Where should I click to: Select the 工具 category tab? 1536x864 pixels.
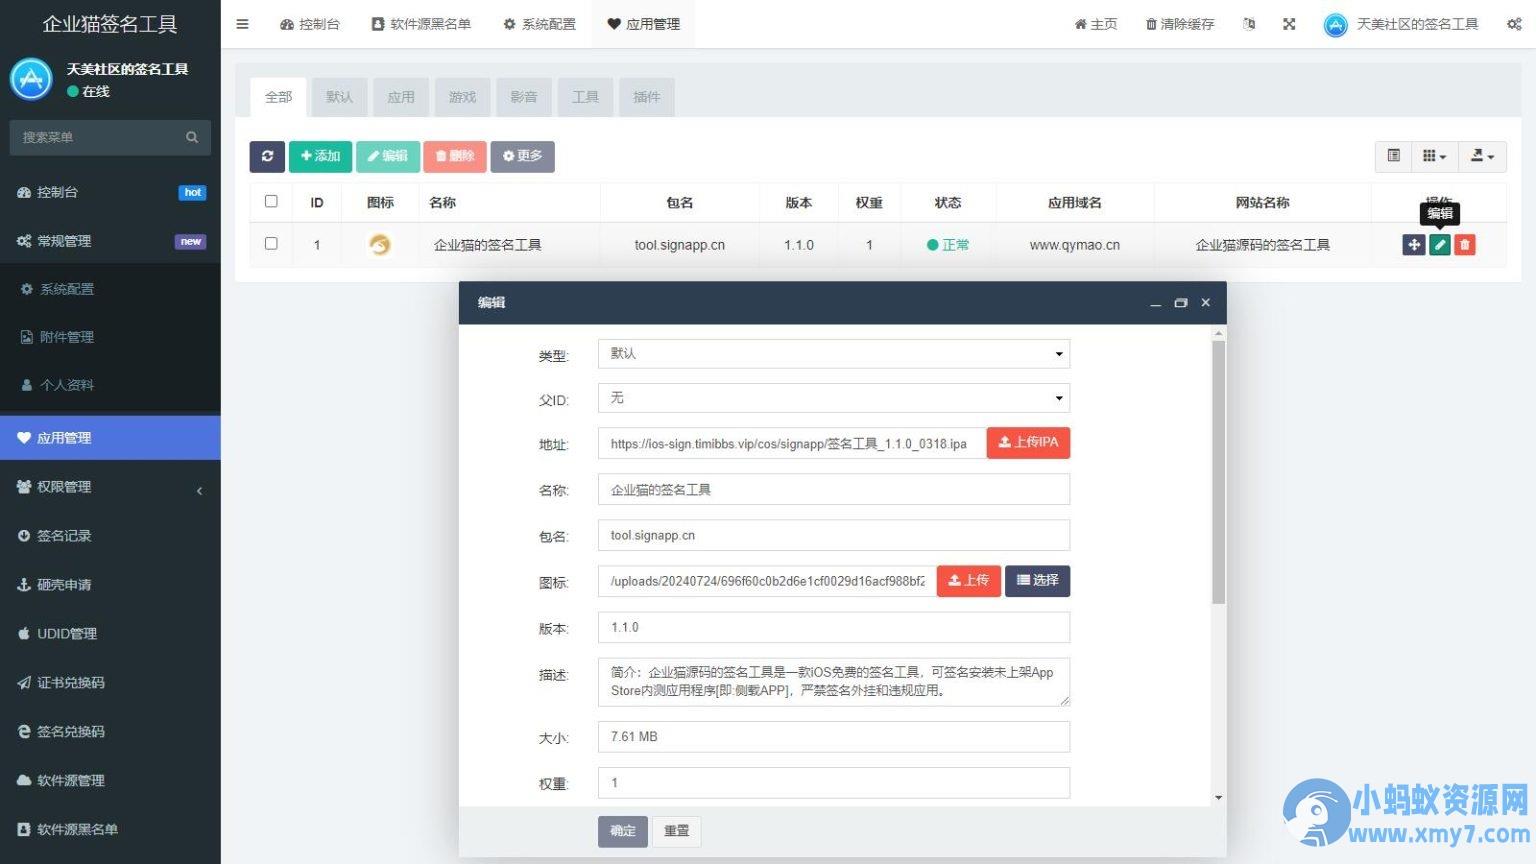pos(585,97)
